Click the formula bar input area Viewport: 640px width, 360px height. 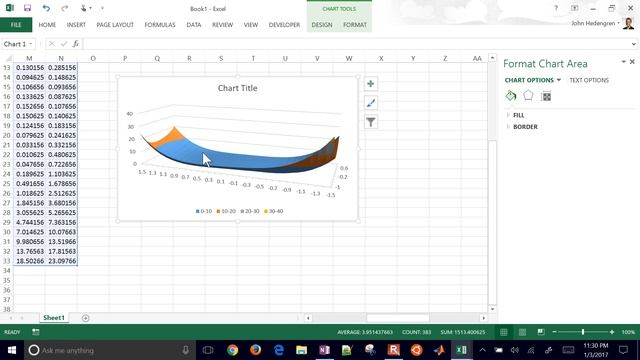355,44
